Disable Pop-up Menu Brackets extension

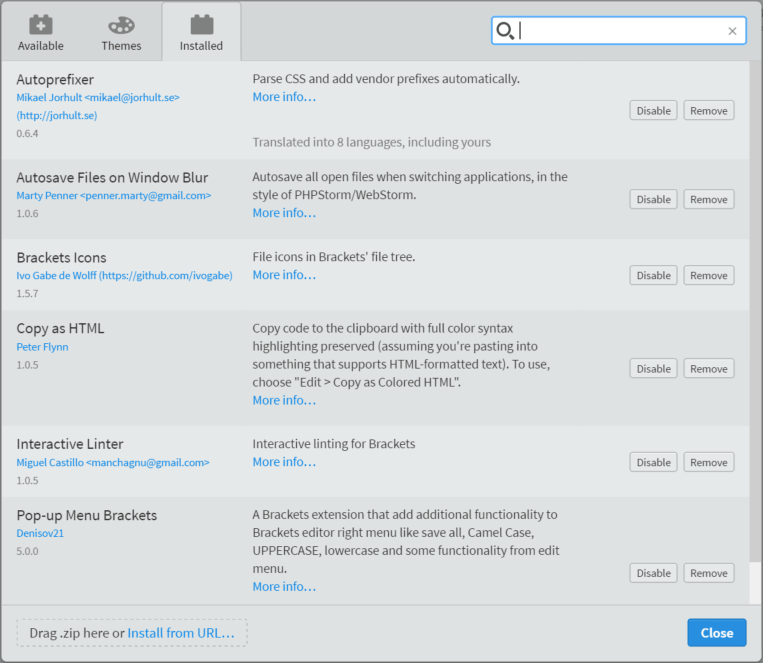[x=653, y=573]
